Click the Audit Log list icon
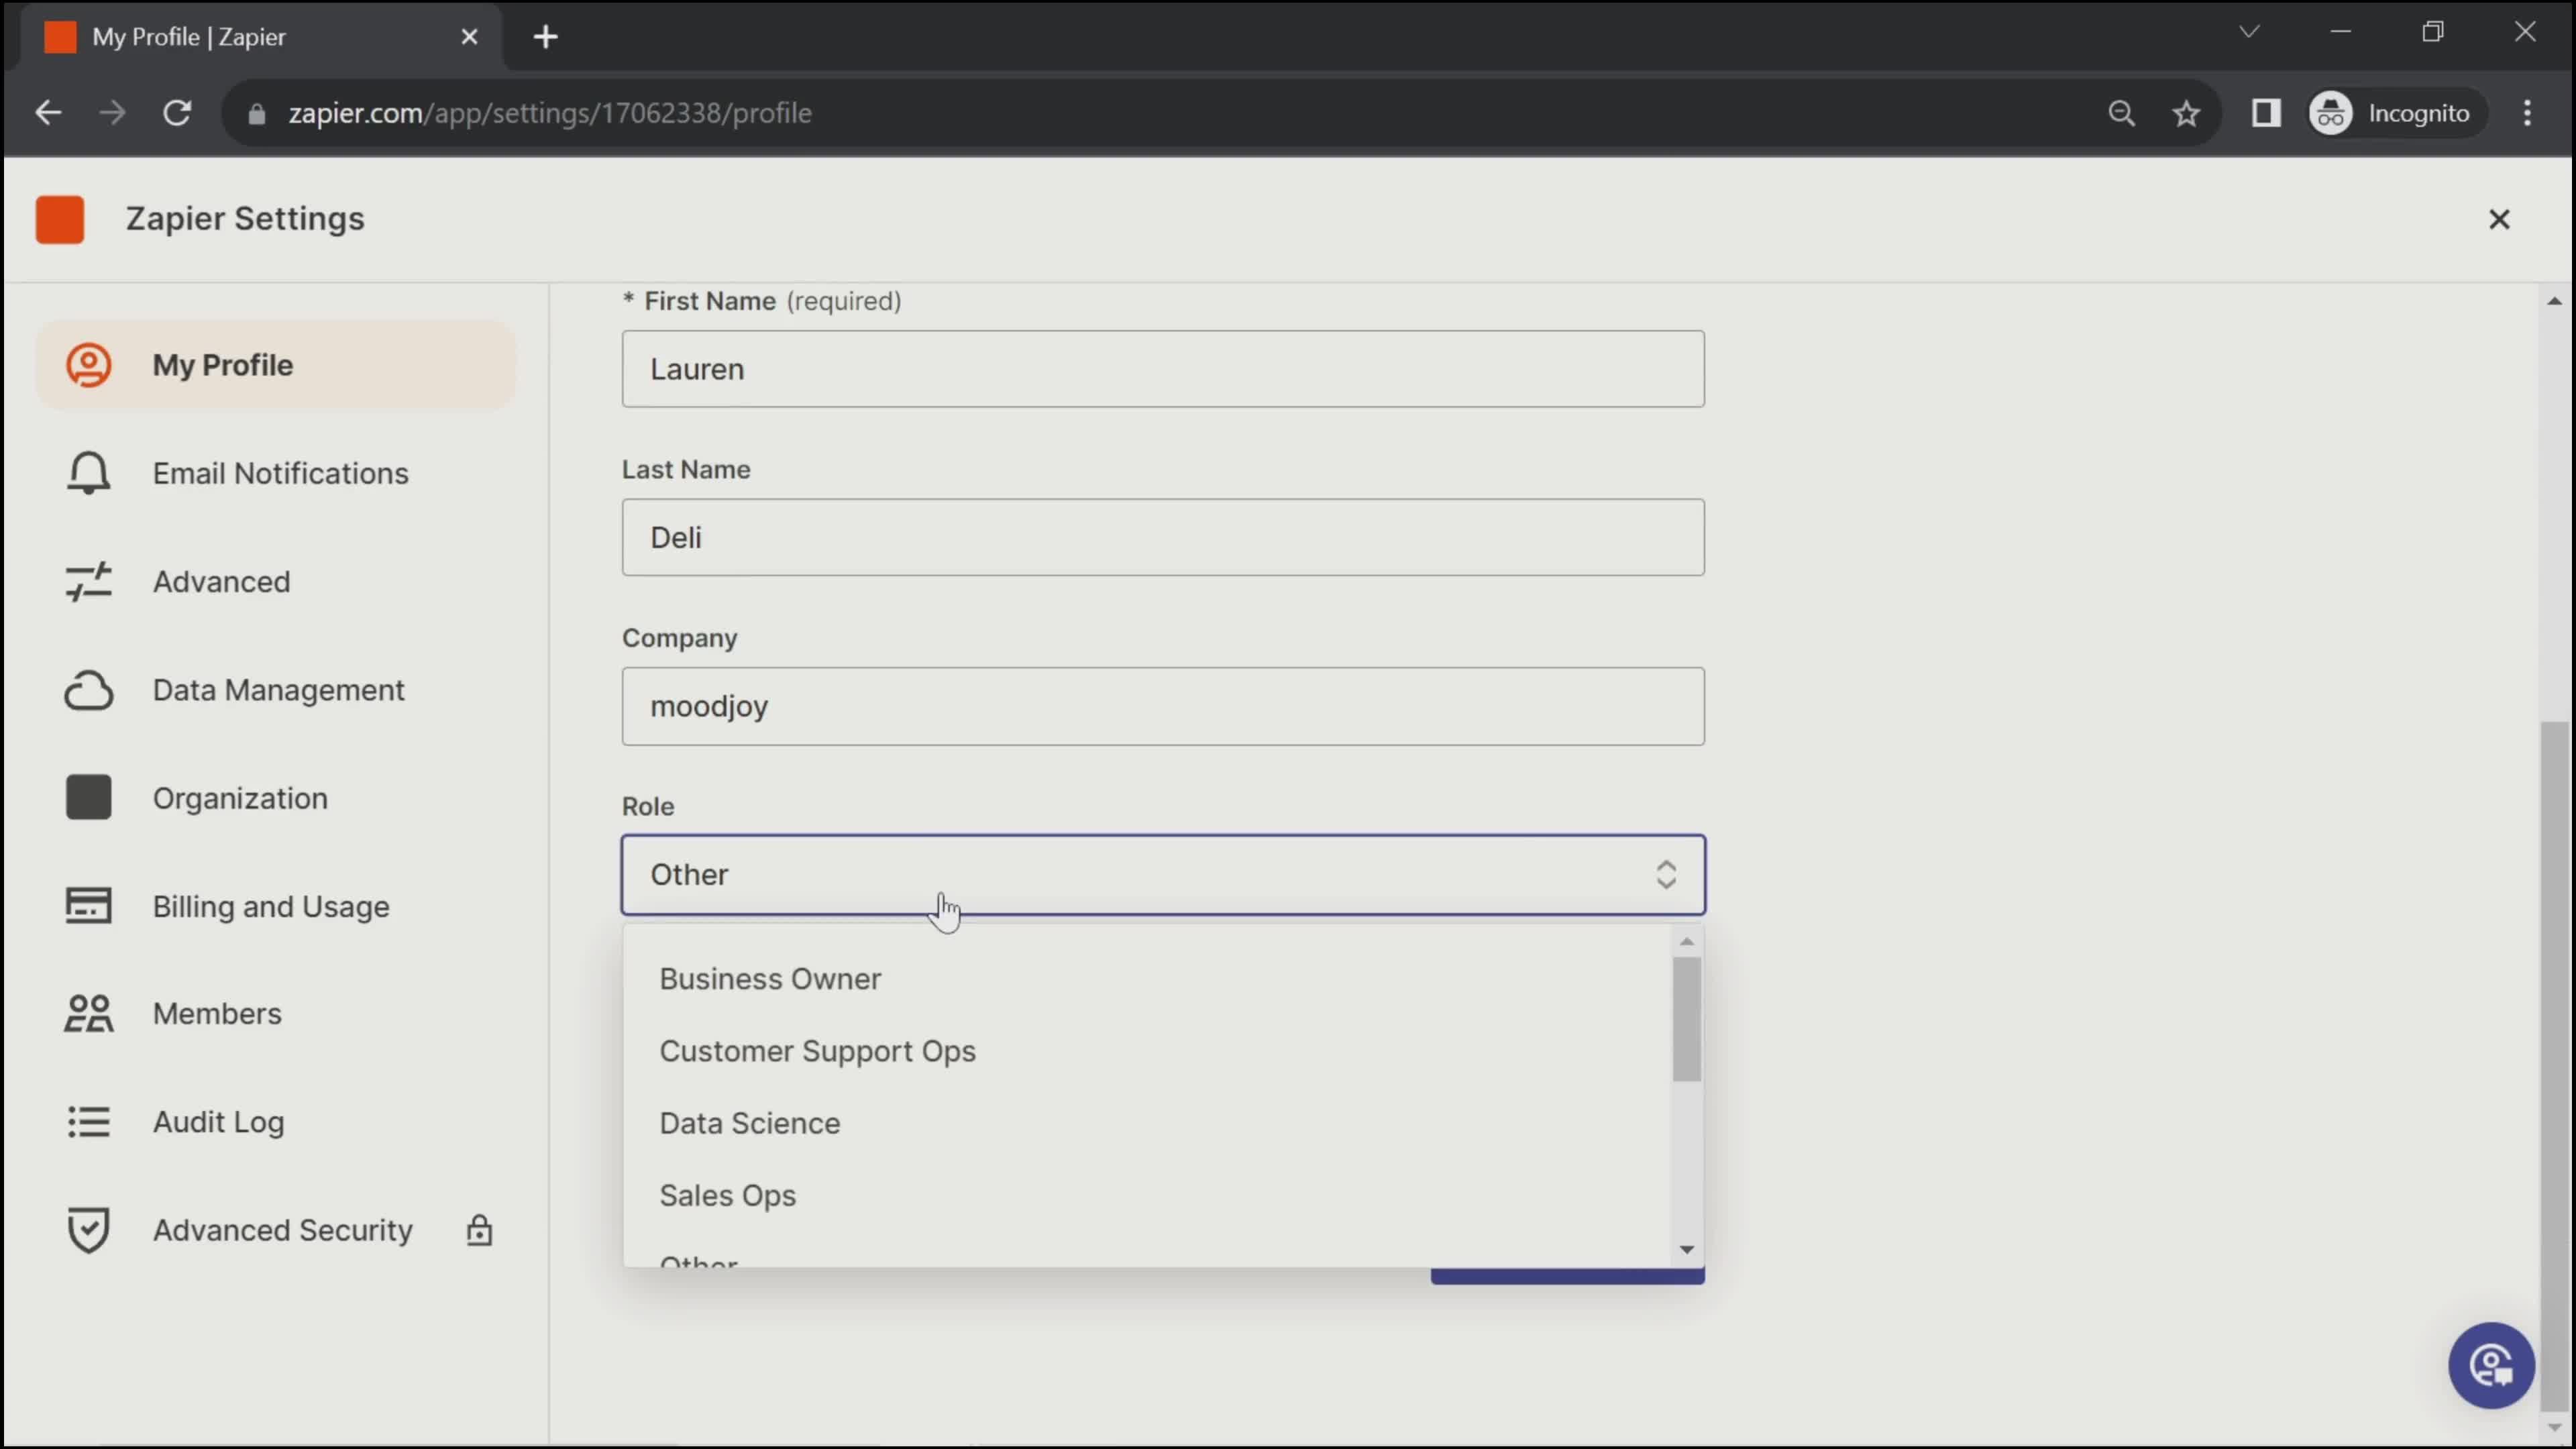 coord(88,1122)
